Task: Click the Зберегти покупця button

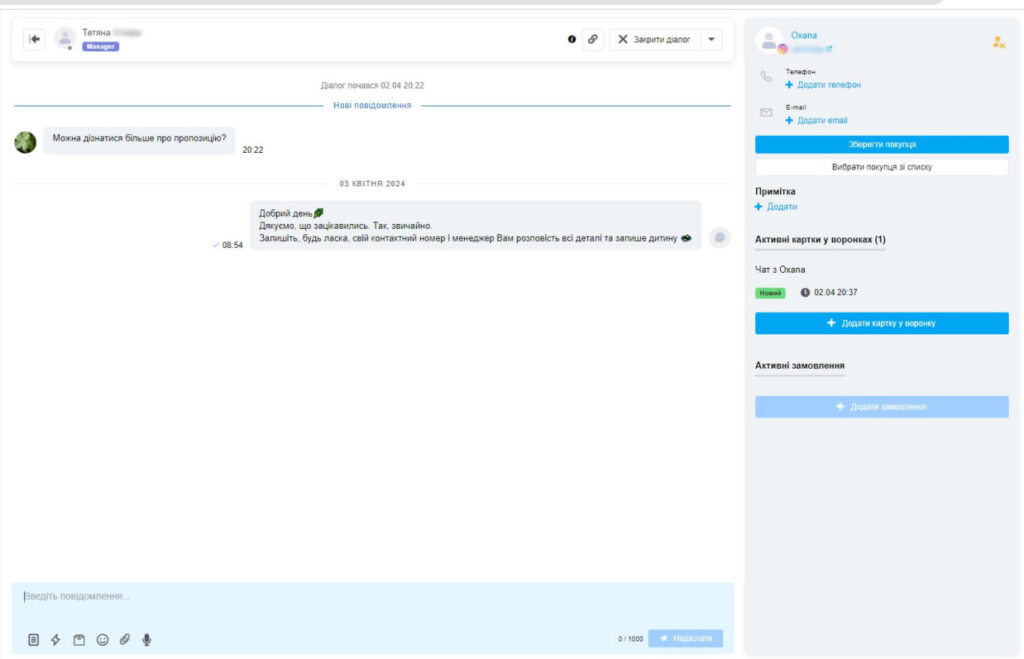Action: pos(881,144)
